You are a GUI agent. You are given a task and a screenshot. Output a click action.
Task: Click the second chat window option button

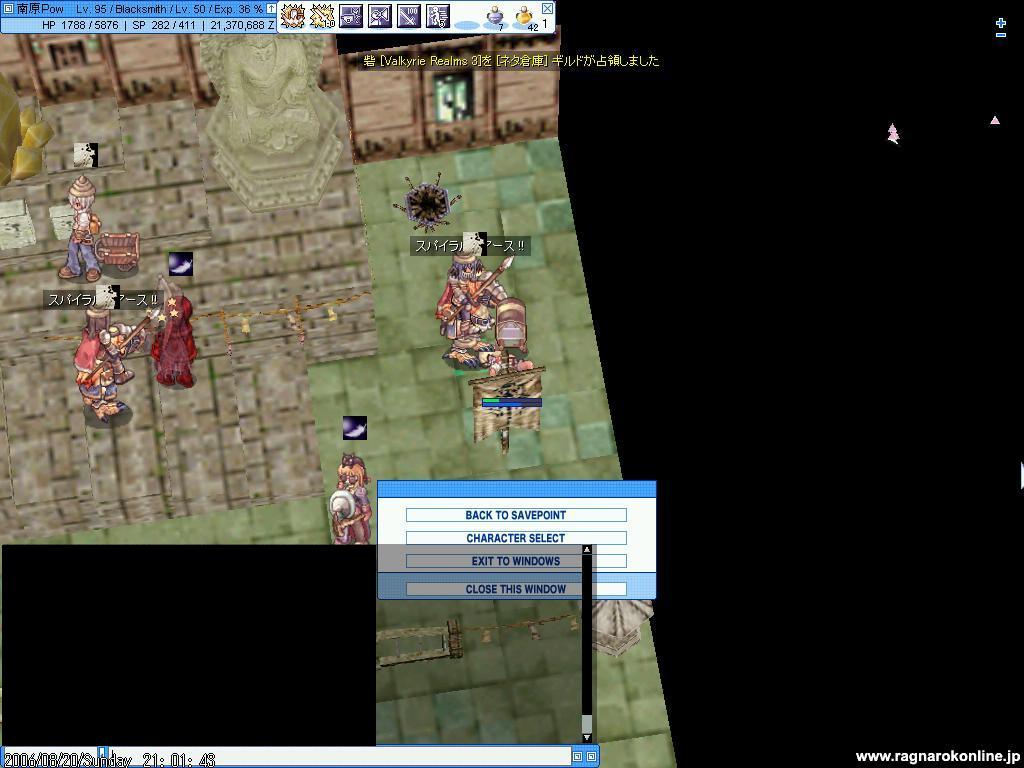591,756
